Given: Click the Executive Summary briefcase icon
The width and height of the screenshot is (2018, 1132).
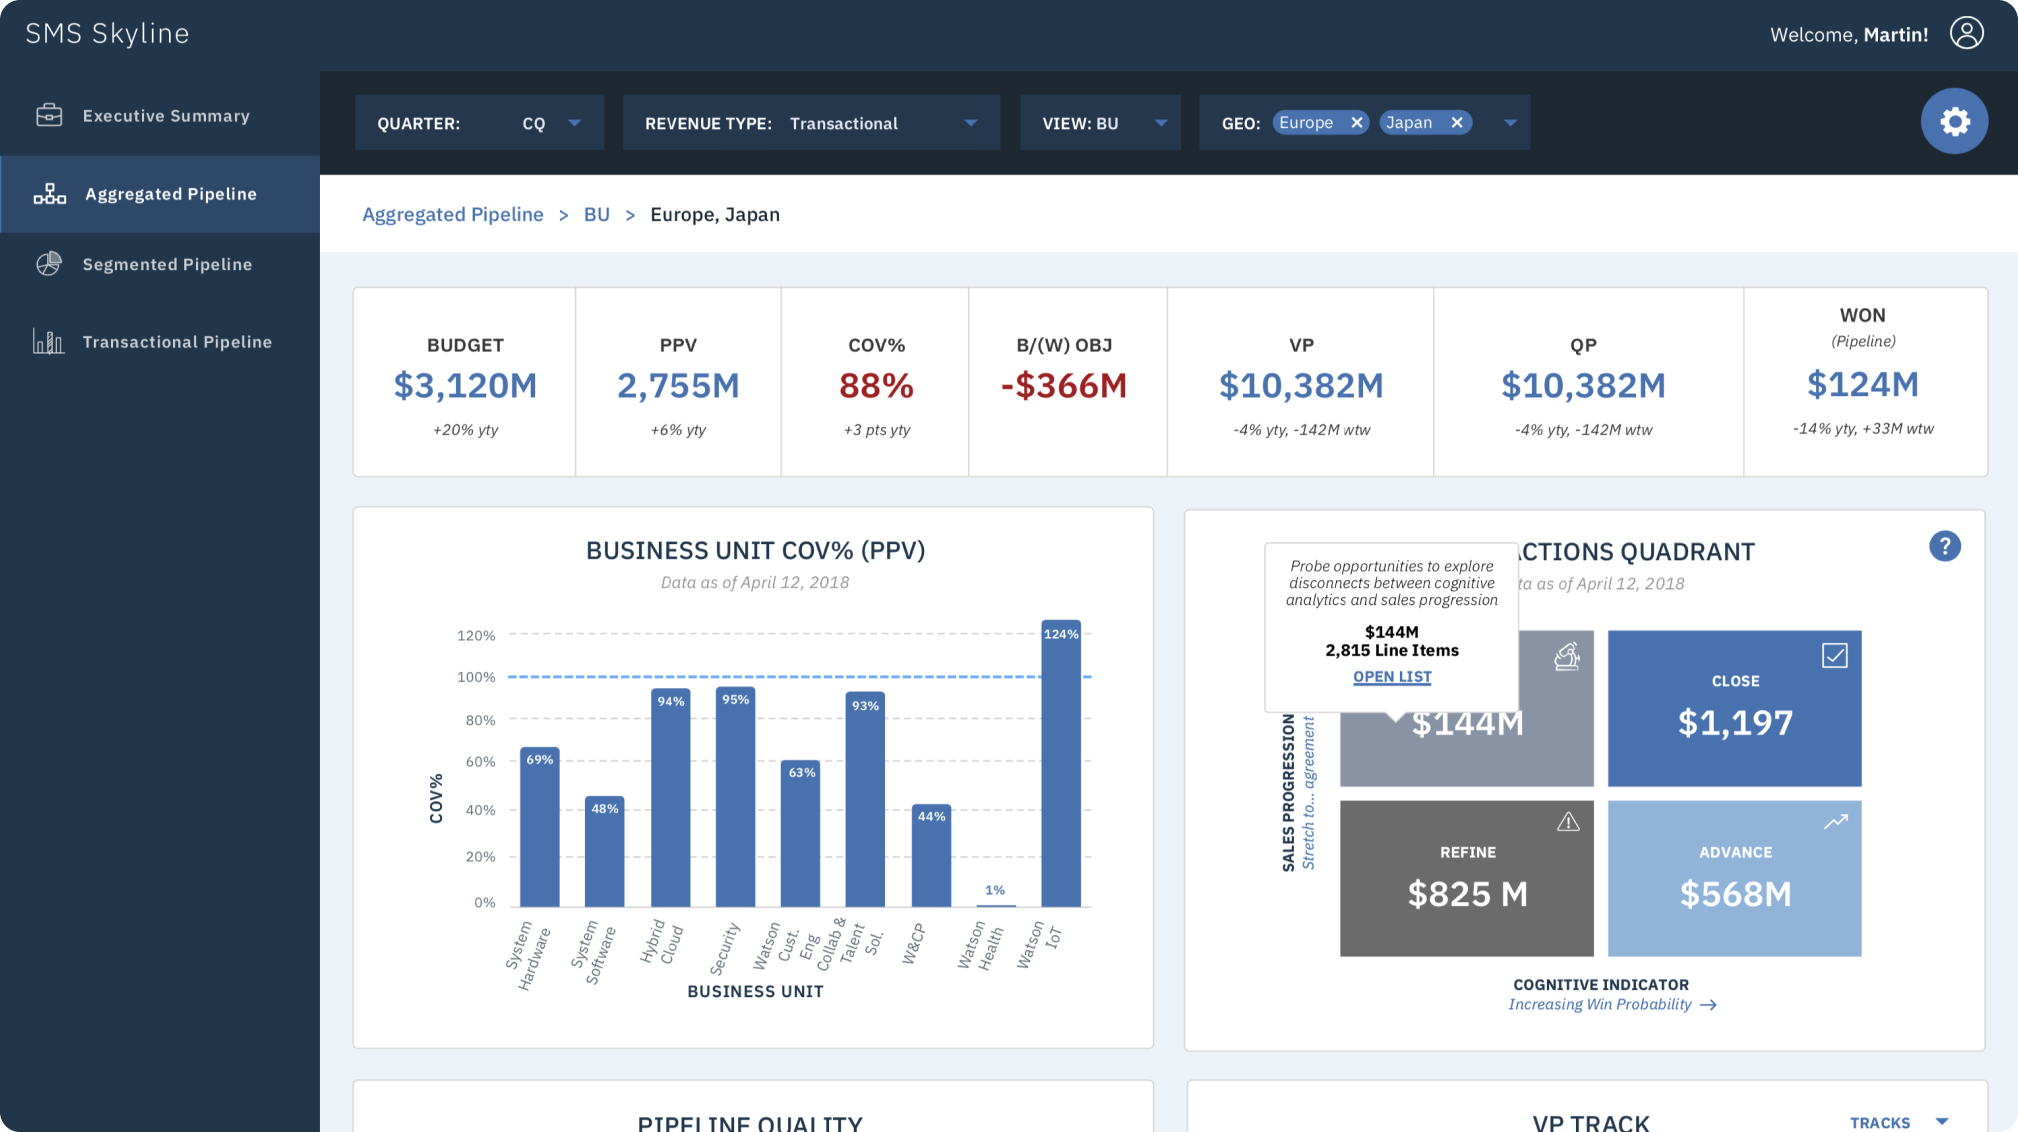Looking at the screenshot, I should point(49,116).
